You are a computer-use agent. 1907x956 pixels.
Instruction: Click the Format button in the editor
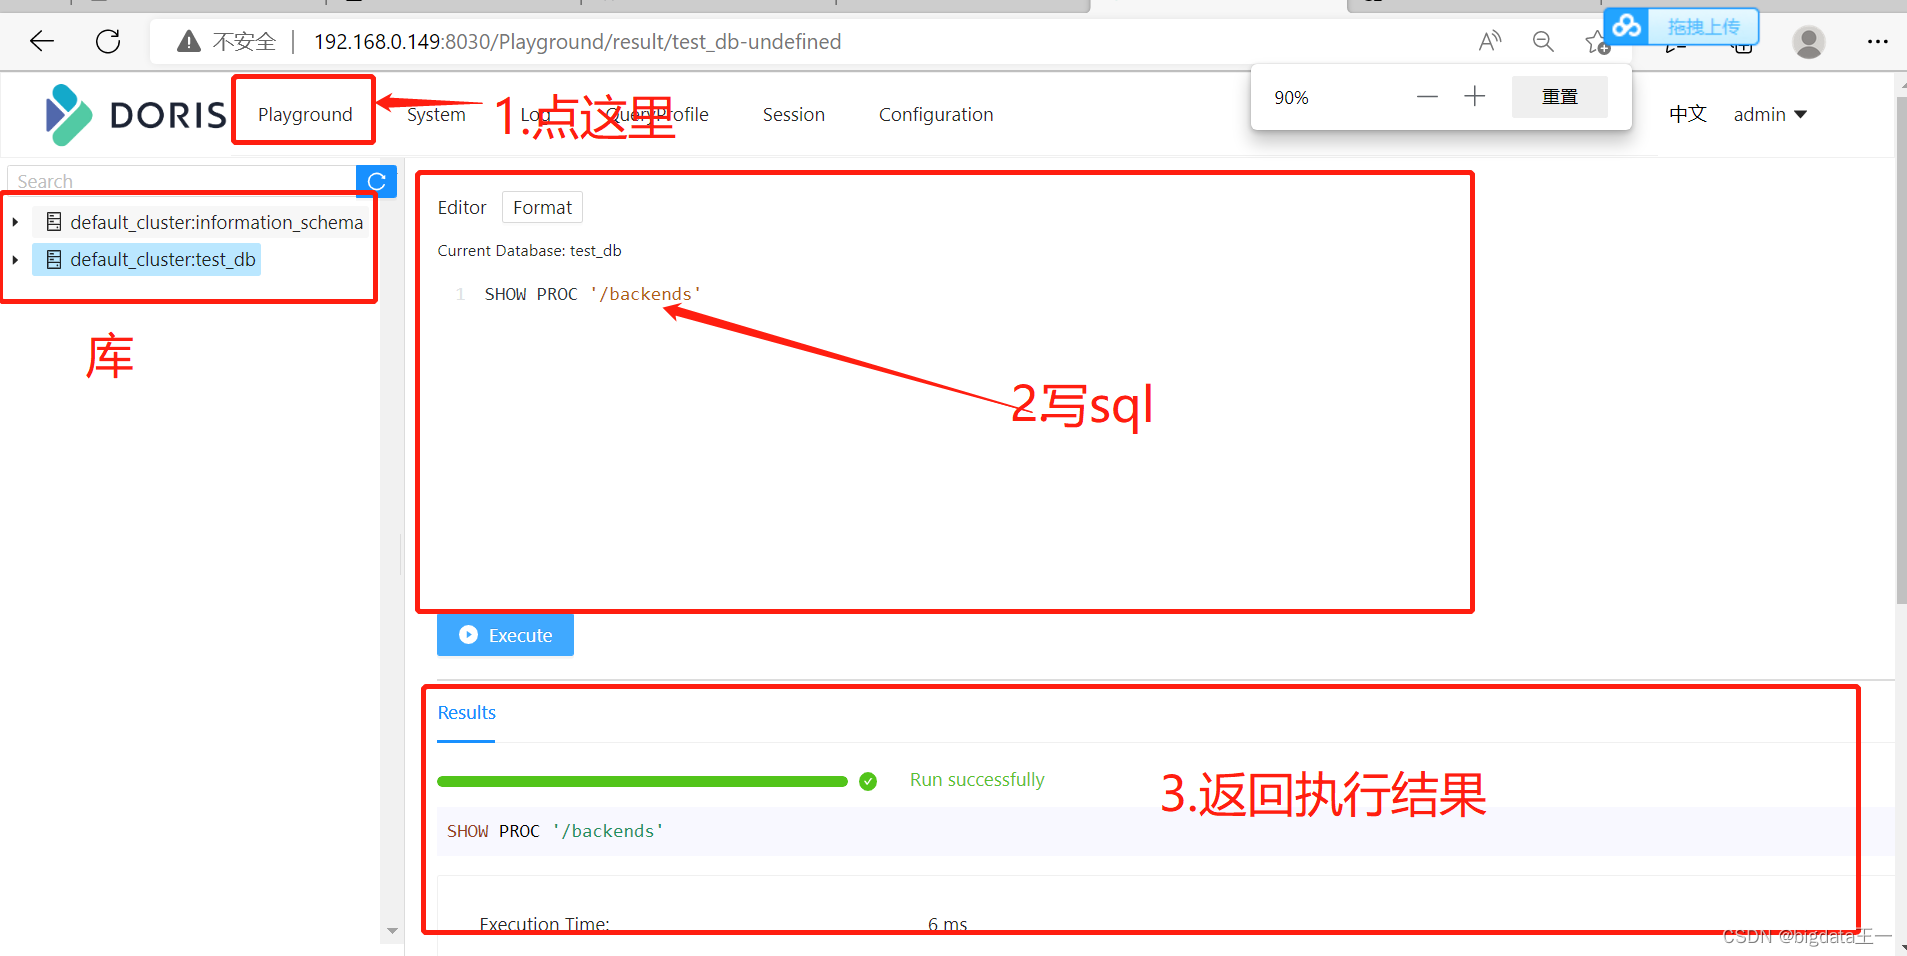point(542,207)
